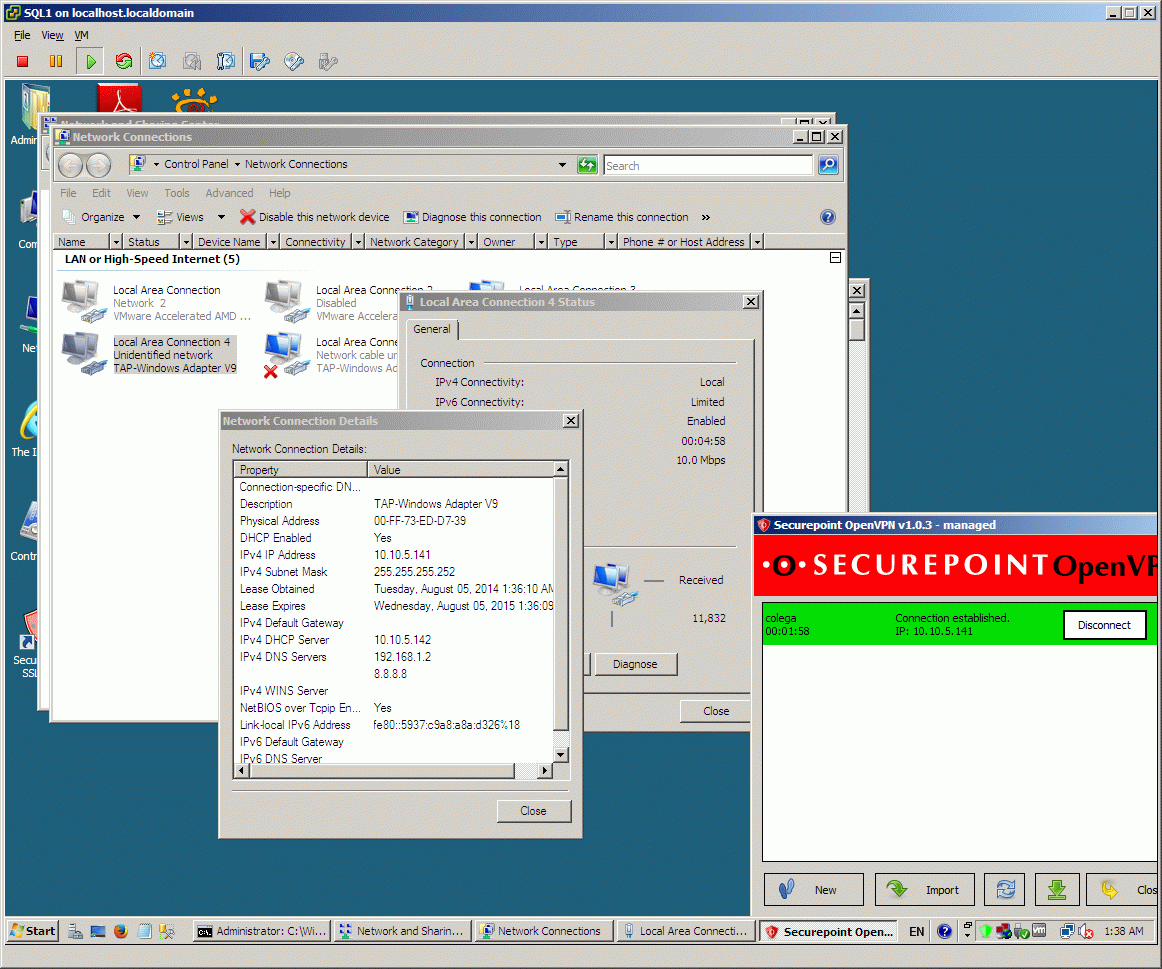Click the green refresh icon beside address bar
Viewport: 1162px width, 969px height.
coord(587,165)
